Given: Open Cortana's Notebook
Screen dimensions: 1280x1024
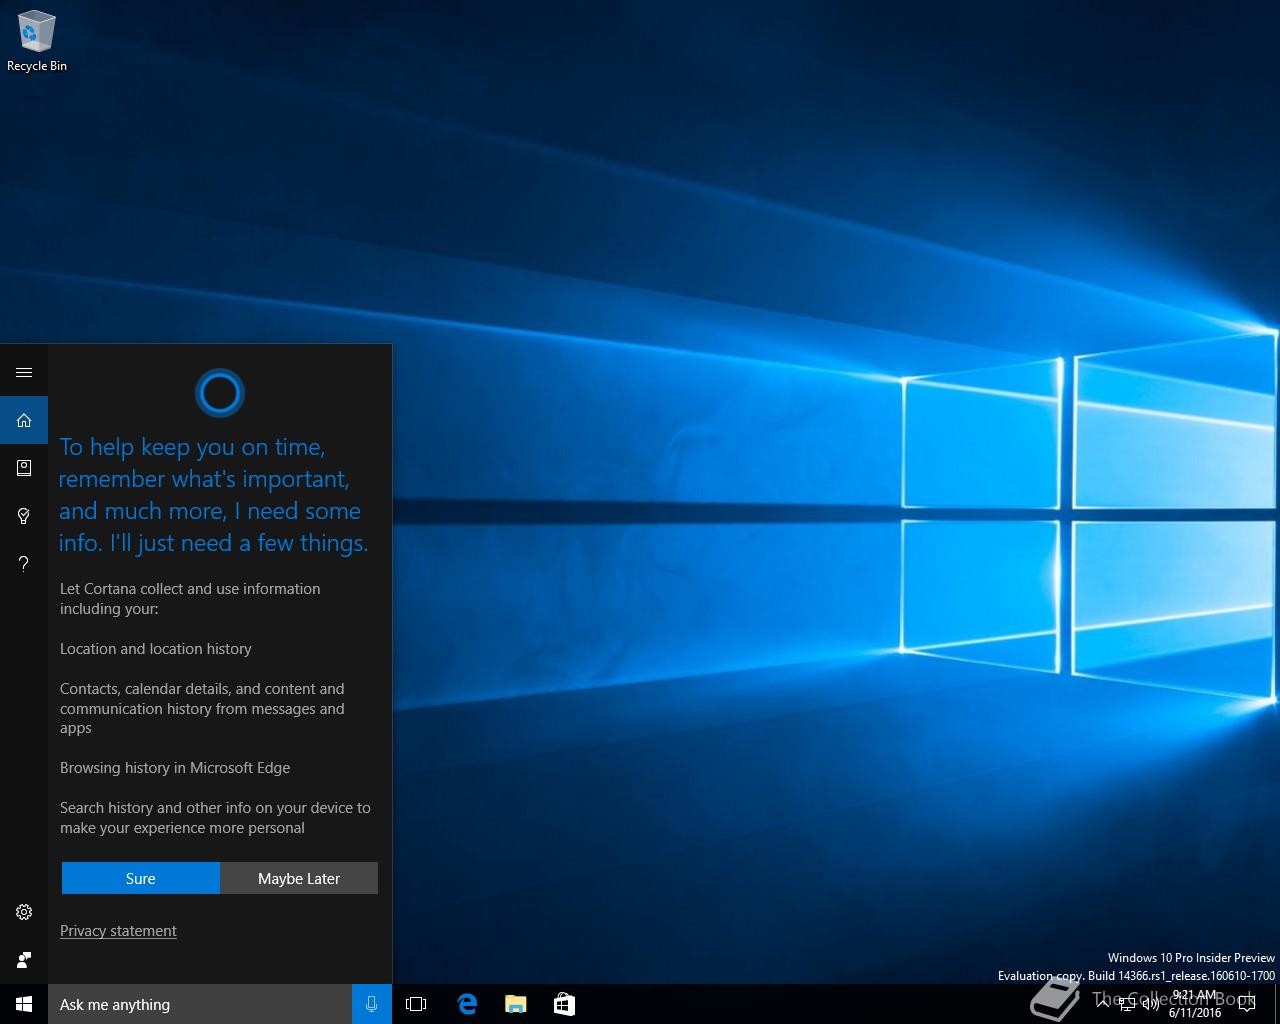Looking at the screenshot, I should point(24,468).
